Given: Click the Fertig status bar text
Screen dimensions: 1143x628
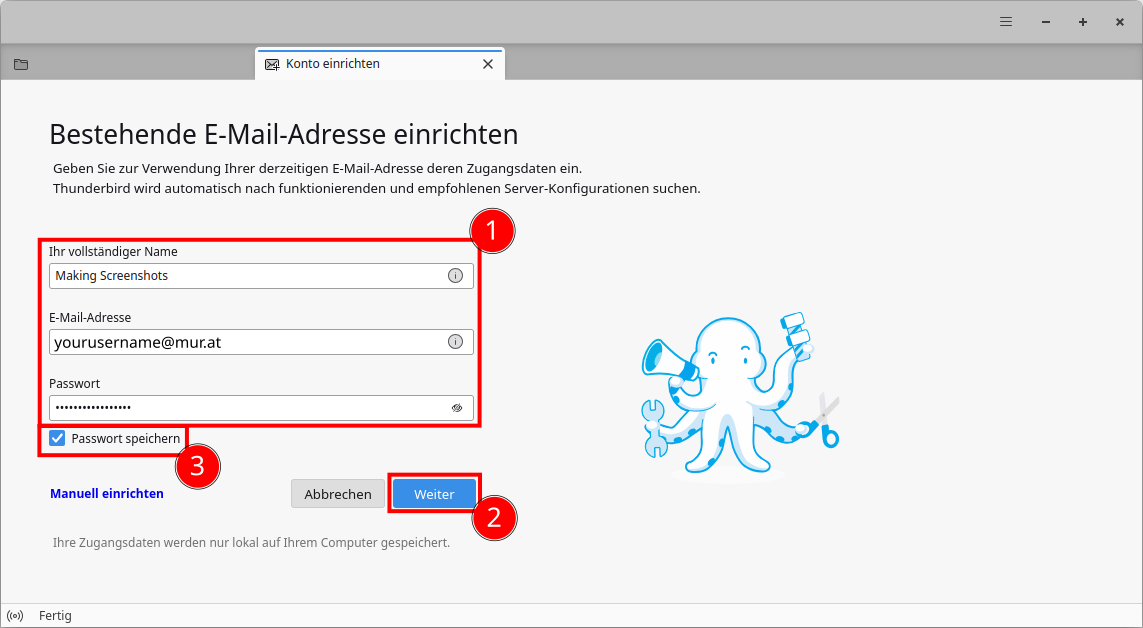Looking at the screenshot, I should pyautogui.click(x=55, y=616).
